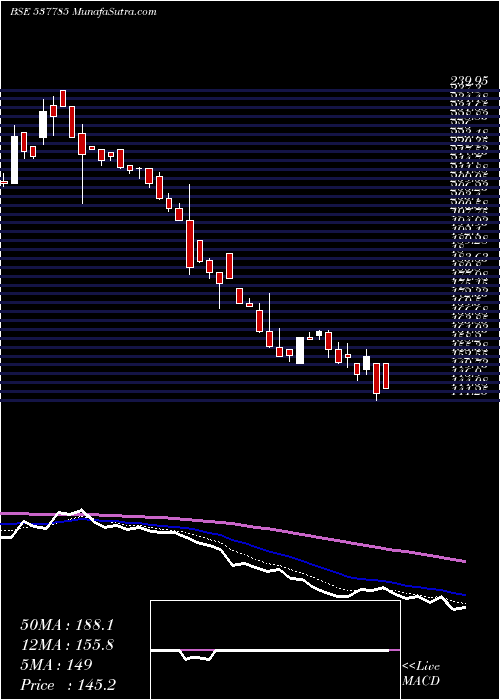Click the BSE 537785 MunafaSutra.com header text
This screenshot has height=700, width=500.
tap(83, 12)
